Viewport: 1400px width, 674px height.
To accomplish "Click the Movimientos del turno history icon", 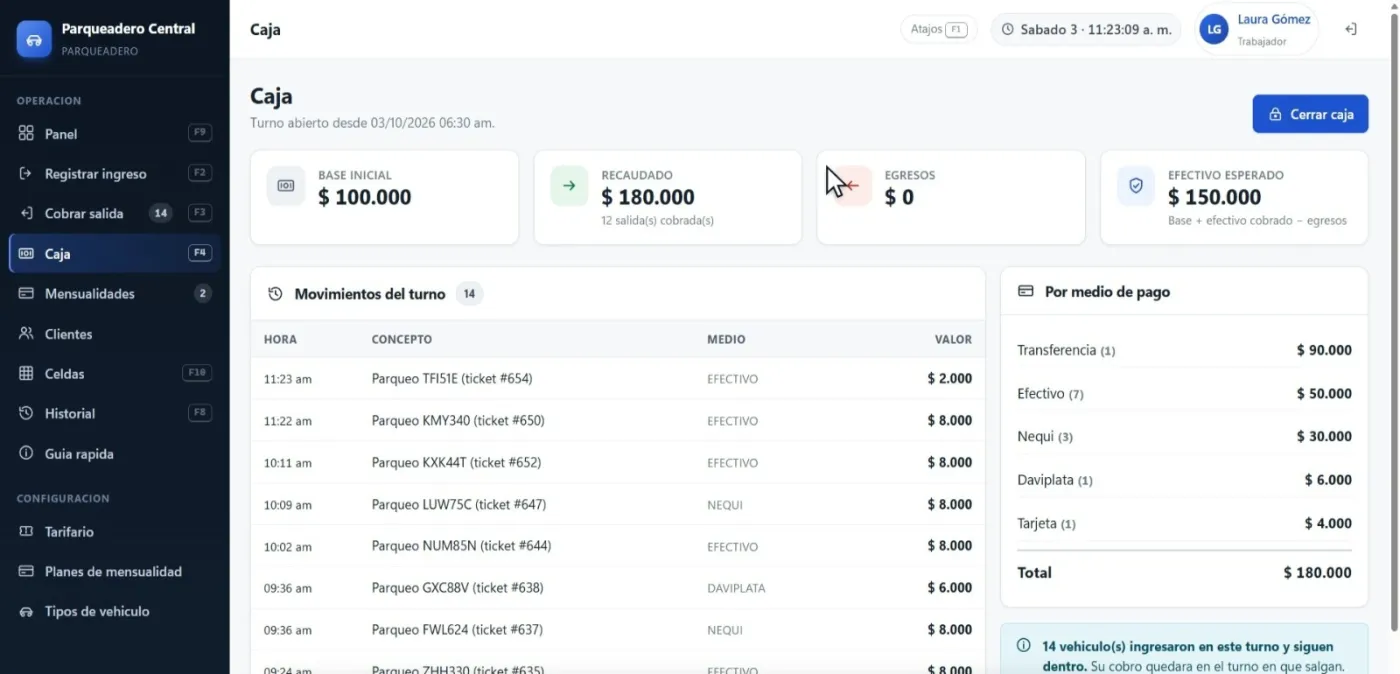I will click(x=275, y=294).
